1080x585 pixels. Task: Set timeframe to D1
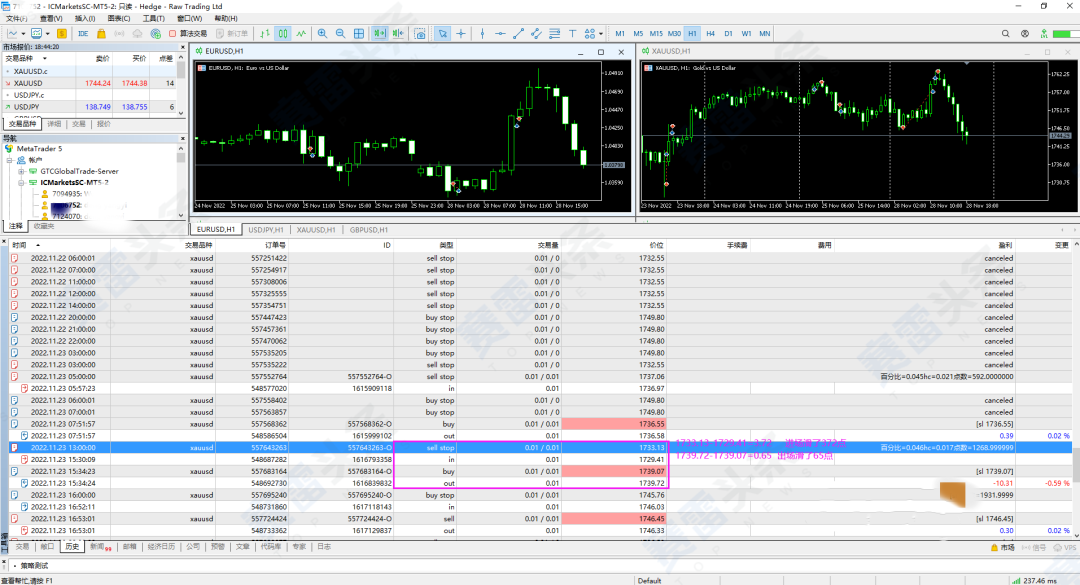[x=728, y=33]
